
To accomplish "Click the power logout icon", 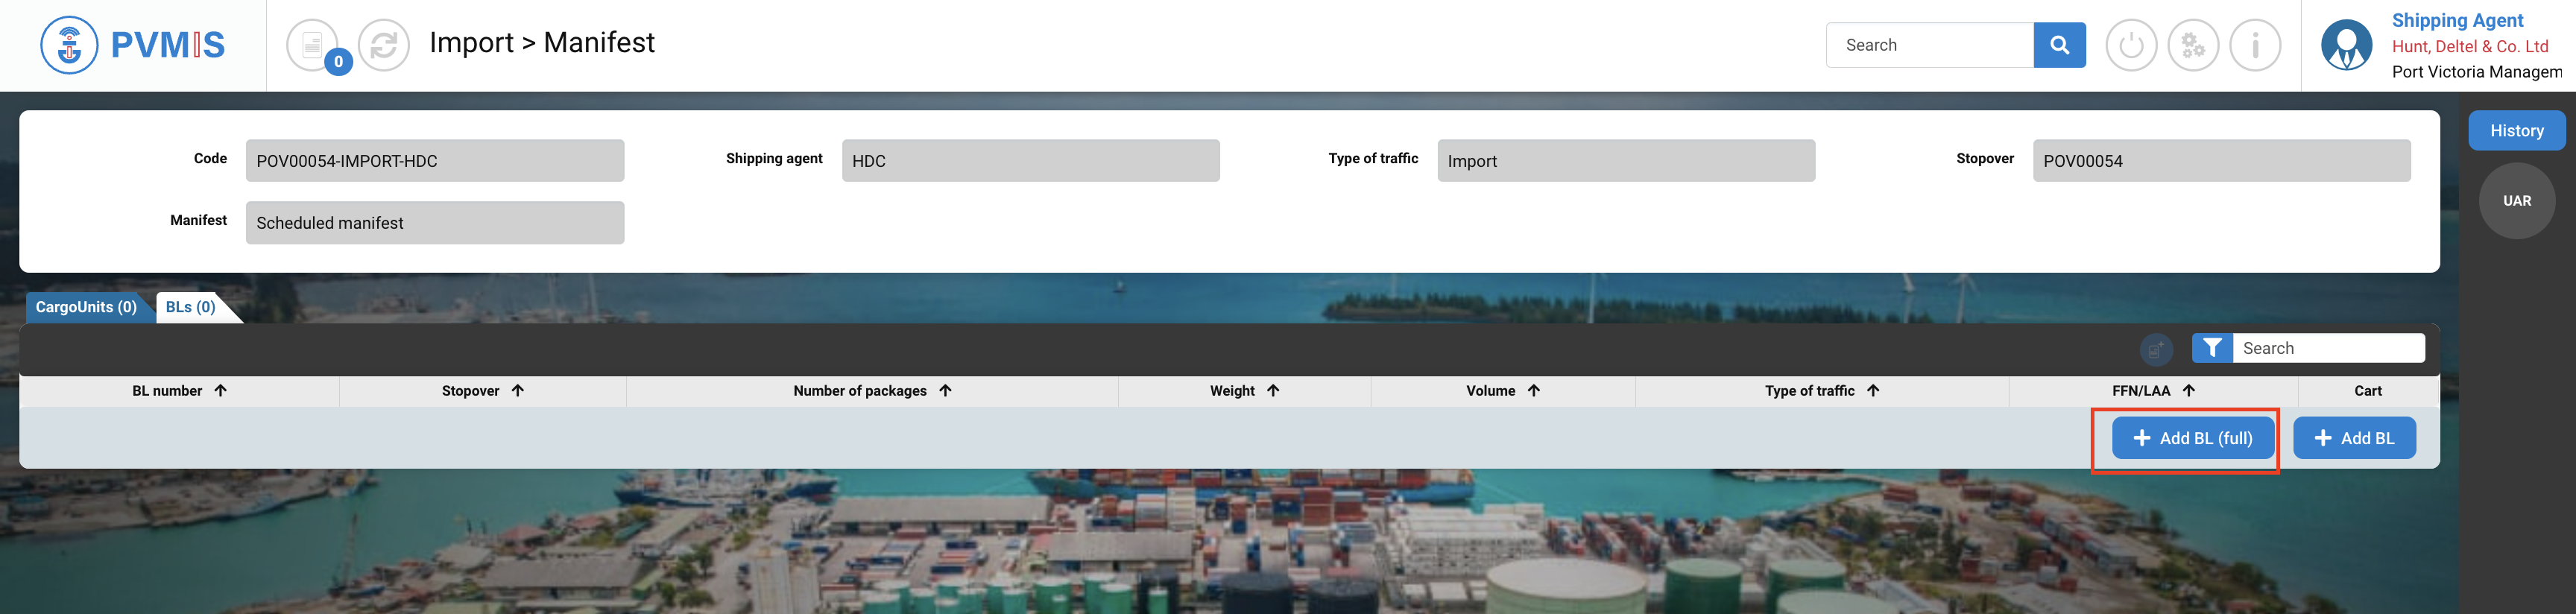I will pyautogui.click(x=2131, y=45).
